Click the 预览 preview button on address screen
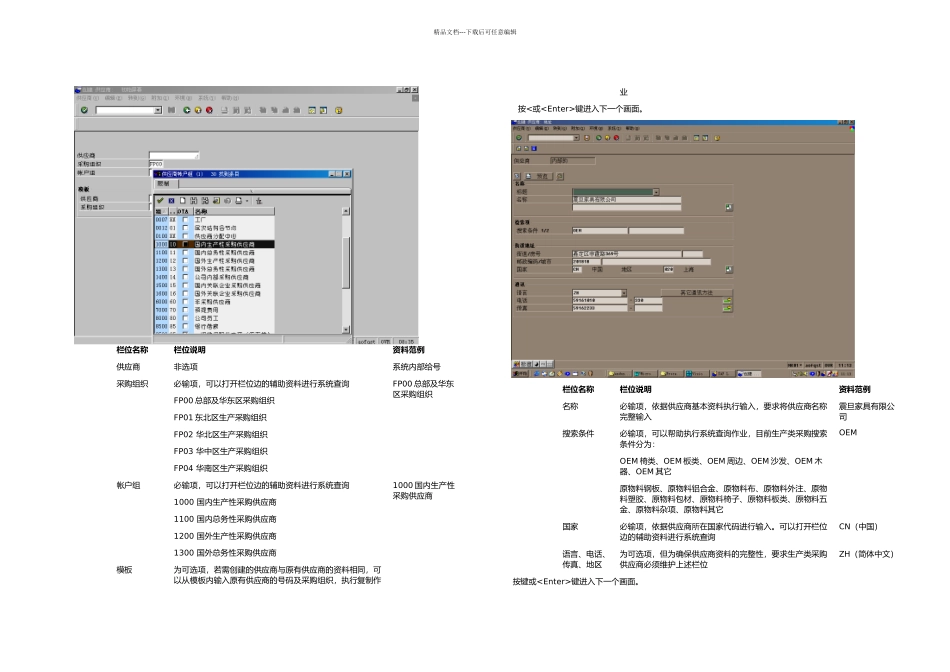This screenshot has height=672, width=950. [541, 176]
